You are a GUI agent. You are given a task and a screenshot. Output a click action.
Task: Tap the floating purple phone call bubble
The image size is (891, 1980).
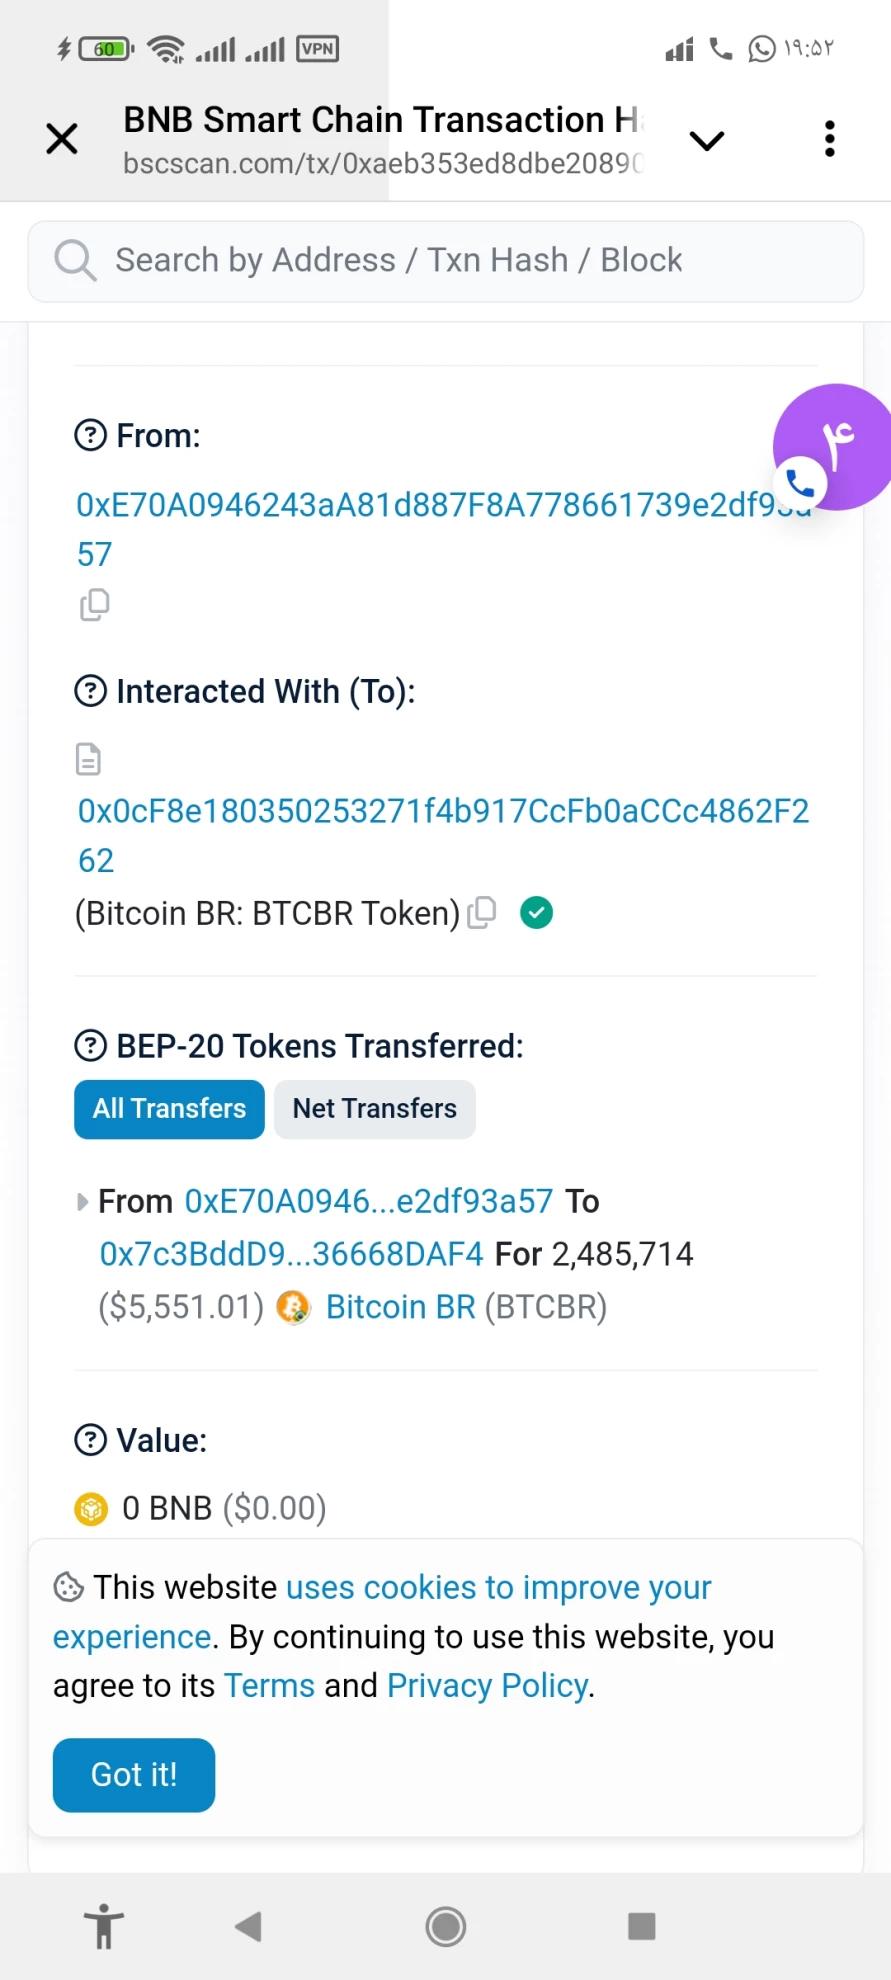click(832, 447)
